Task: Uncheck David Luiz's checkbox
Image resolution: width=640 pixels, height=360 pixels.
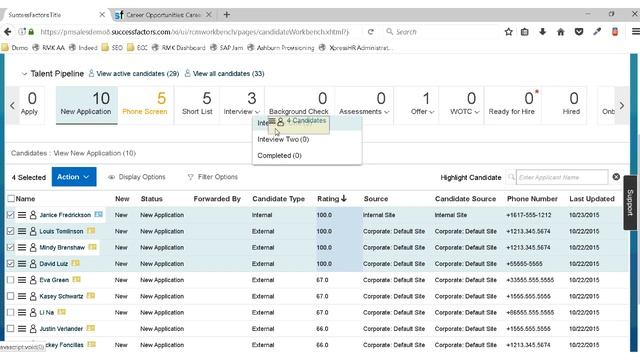Action: 11,264
